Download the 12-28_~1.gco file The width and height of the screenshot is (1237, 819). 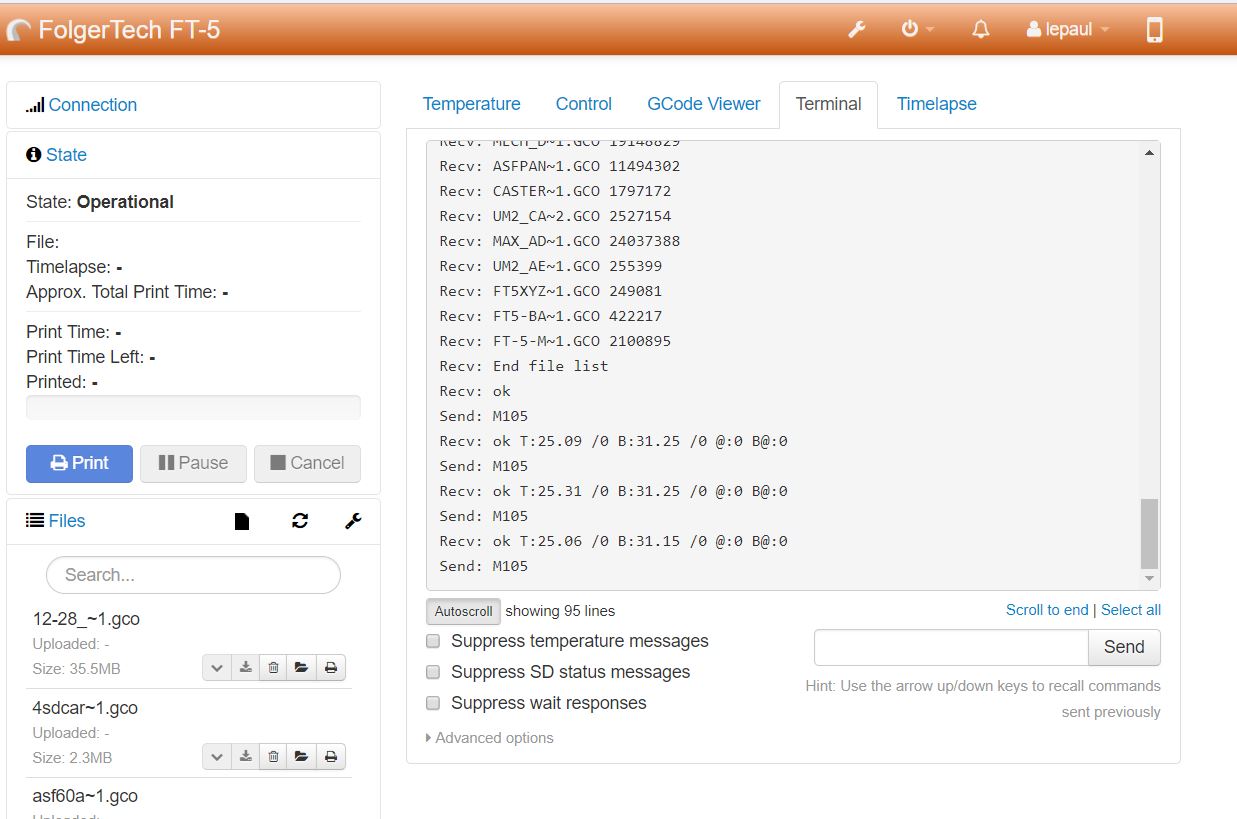245,668
